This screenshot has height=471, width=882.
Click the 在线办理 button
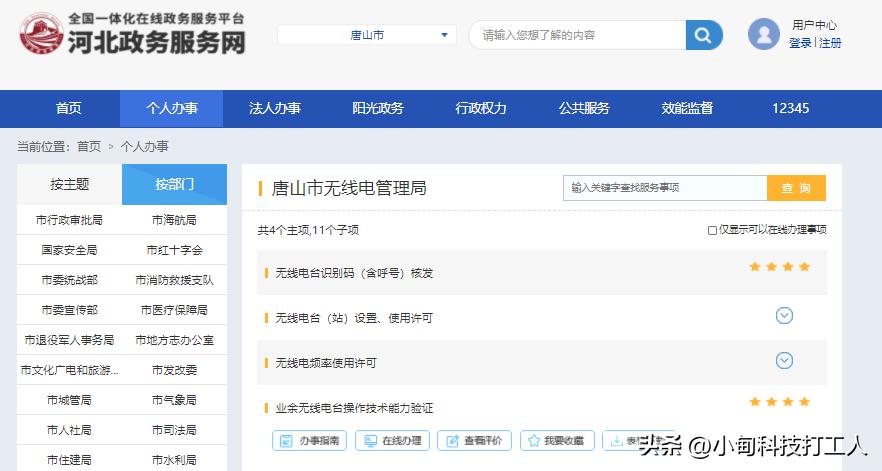pyautogui.click(x=393, y=441)
